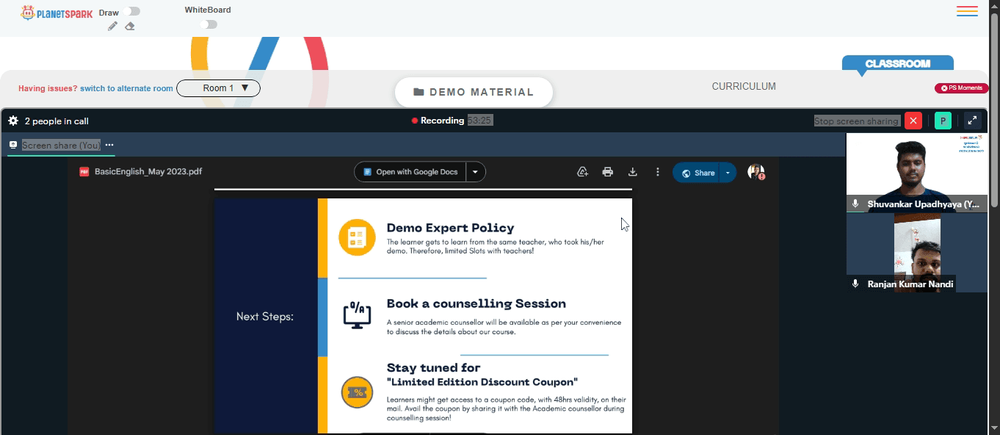The height and width of the screenshot is (435, 1000).
Task: Click the Limited Edition Discount Coupon heading
Action: tap(482, 382)
